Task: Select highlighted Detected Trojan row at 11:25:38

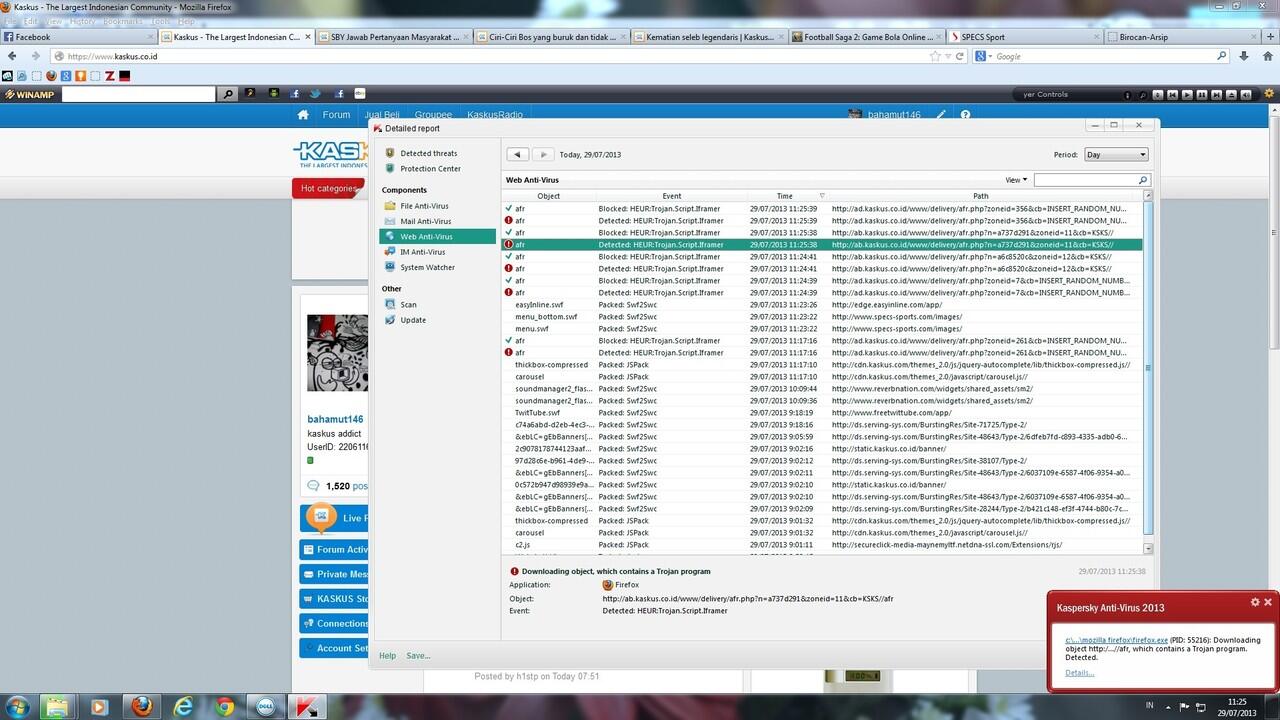Action: (822, 244)
